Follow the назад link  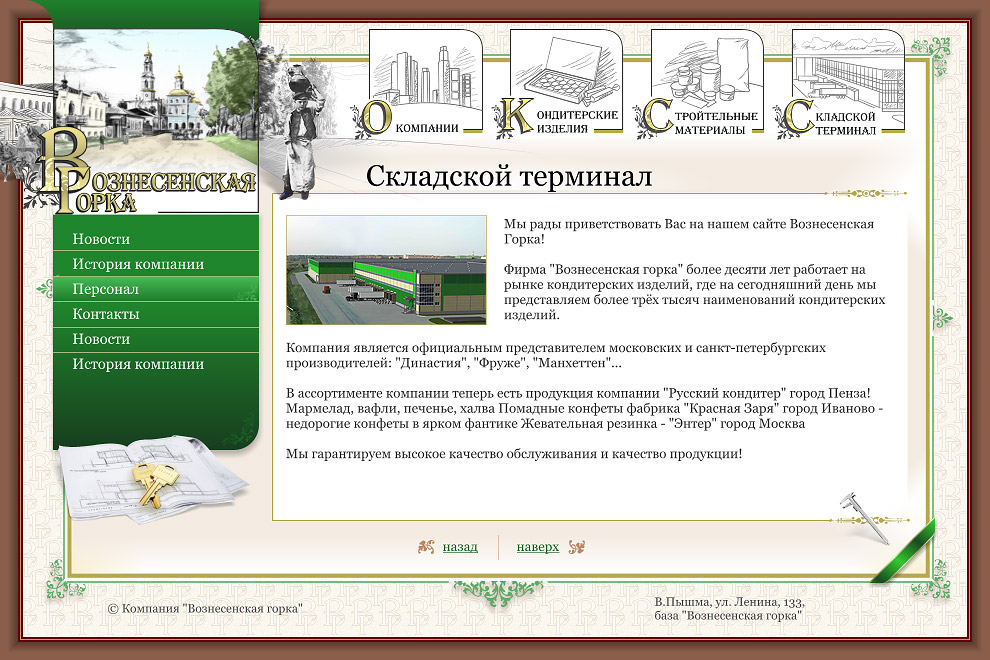click(x=460, y=547)
